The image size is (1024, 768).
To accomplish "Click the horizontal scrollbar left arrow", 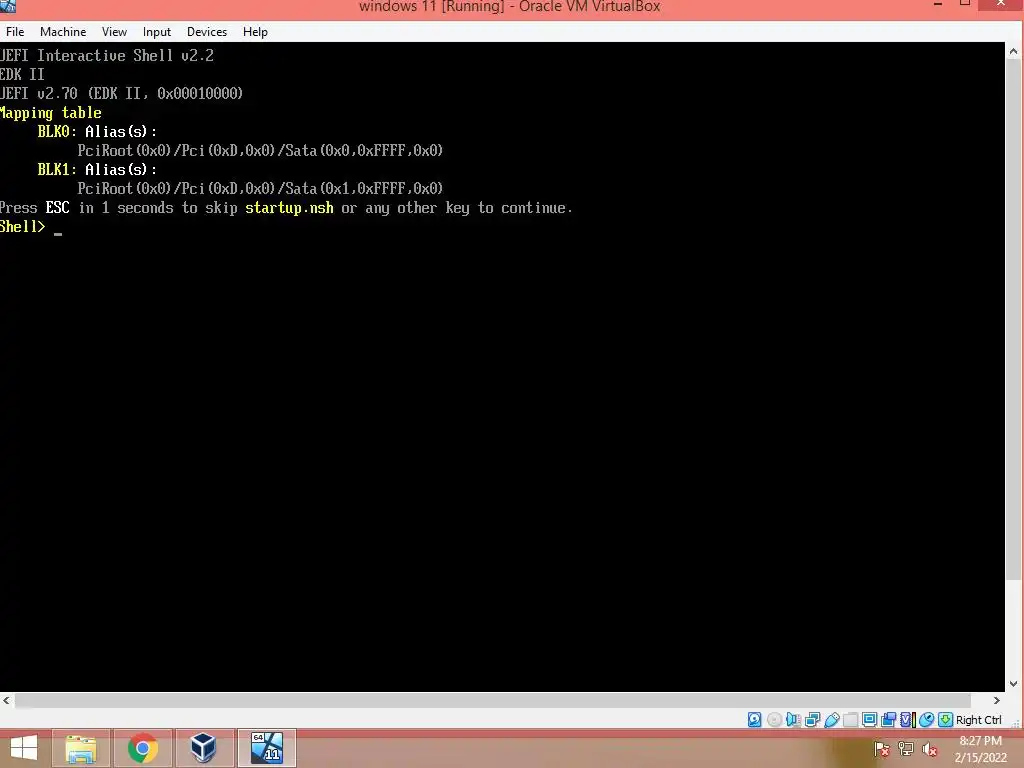I will pos(7,700).
